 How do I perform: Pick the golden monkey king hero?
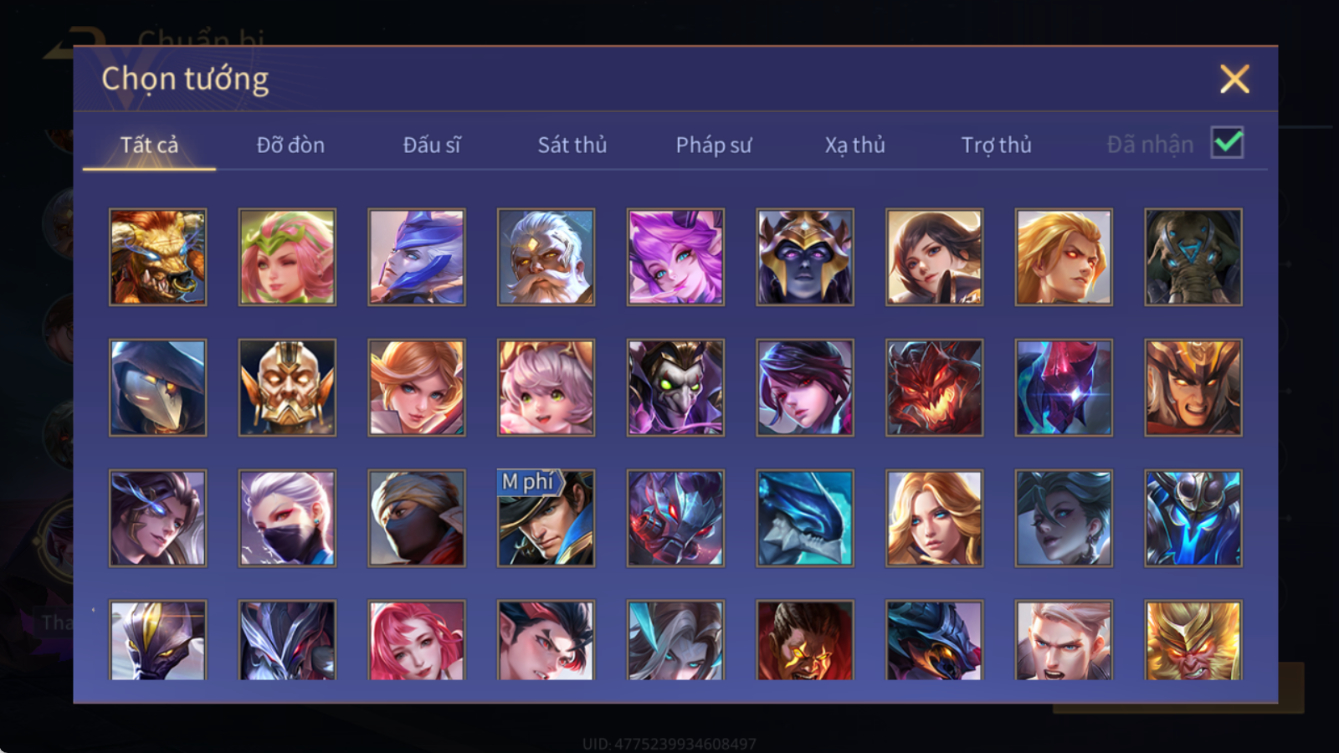tap(1194, 640)
